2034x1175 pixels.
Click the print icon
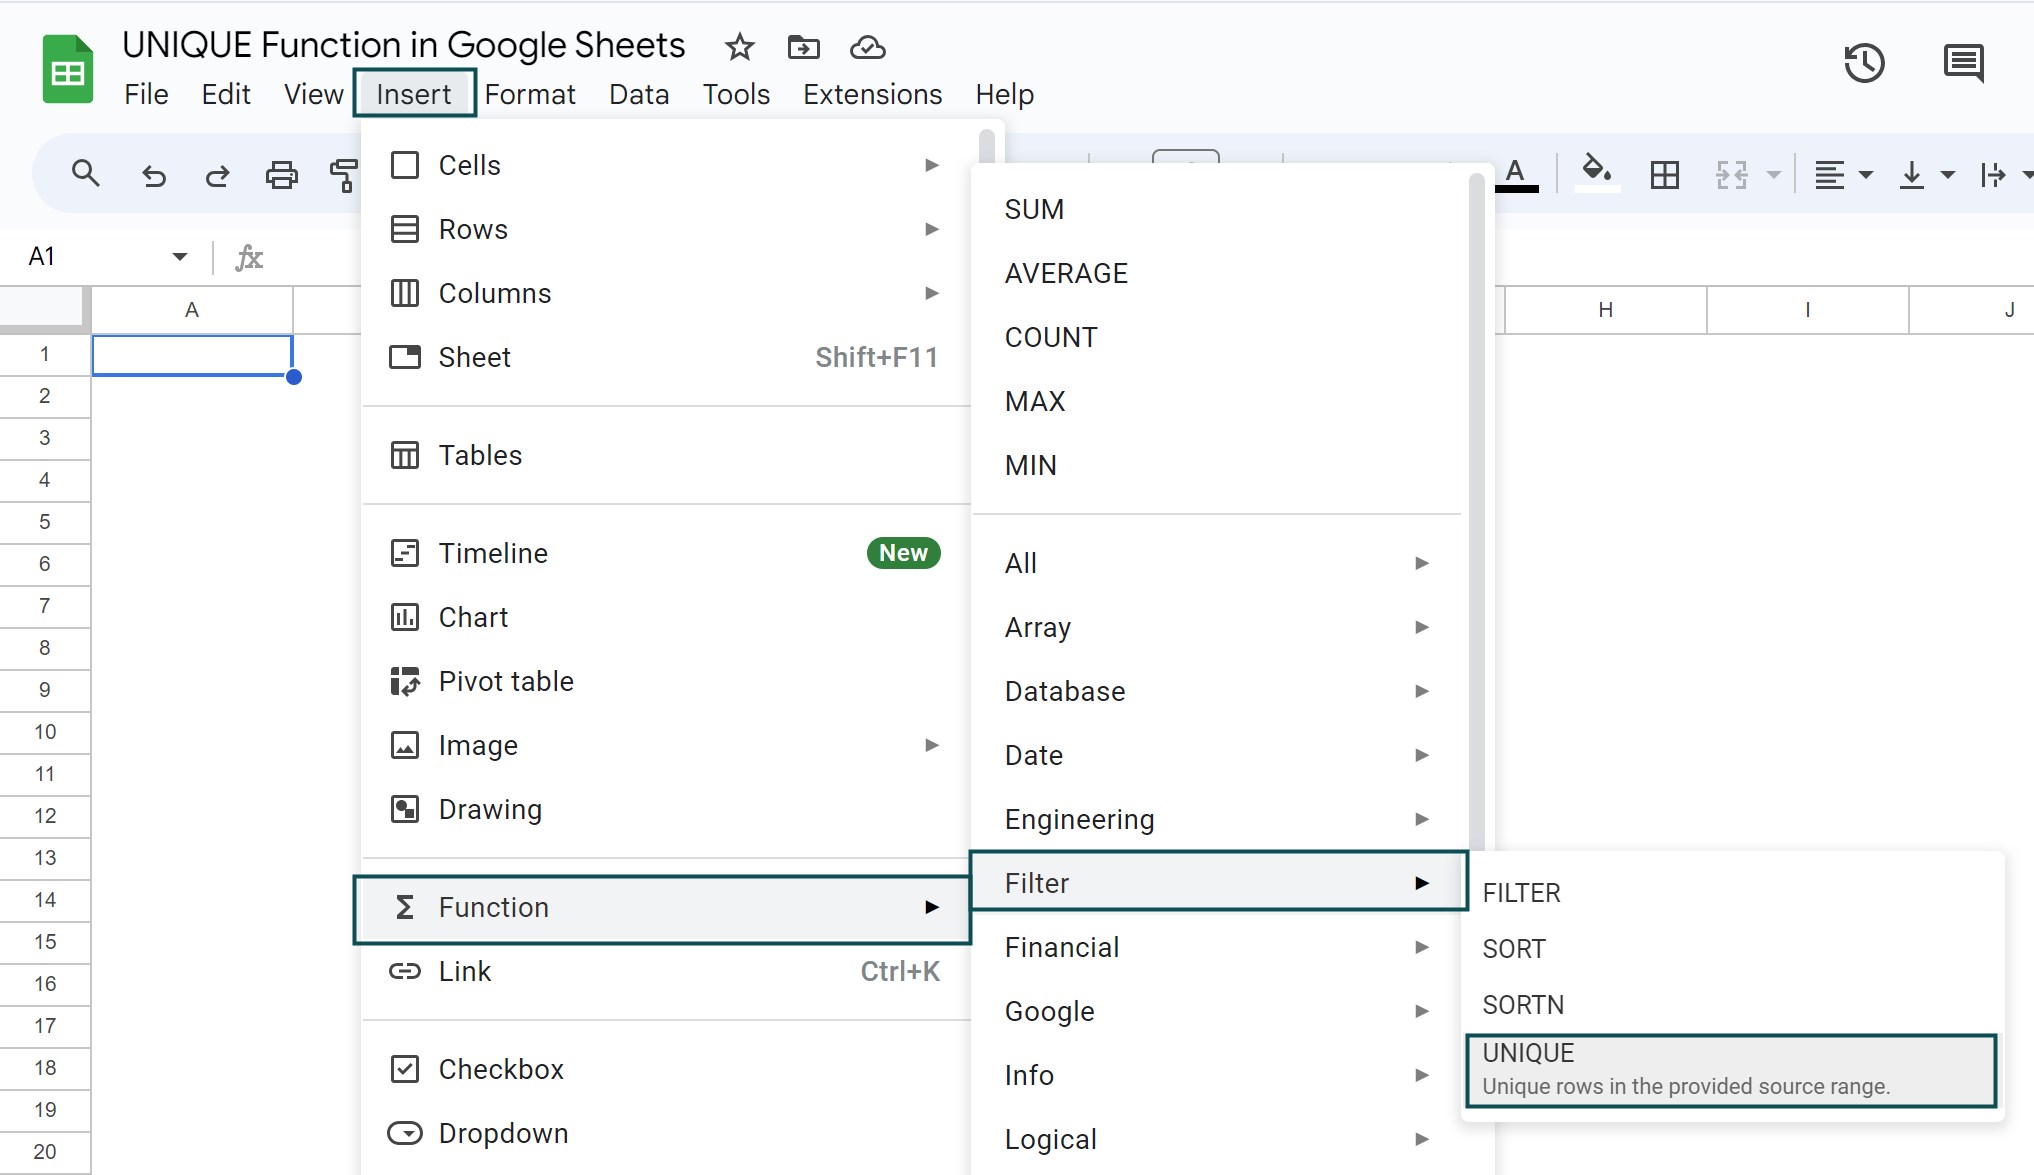point(282,175)
